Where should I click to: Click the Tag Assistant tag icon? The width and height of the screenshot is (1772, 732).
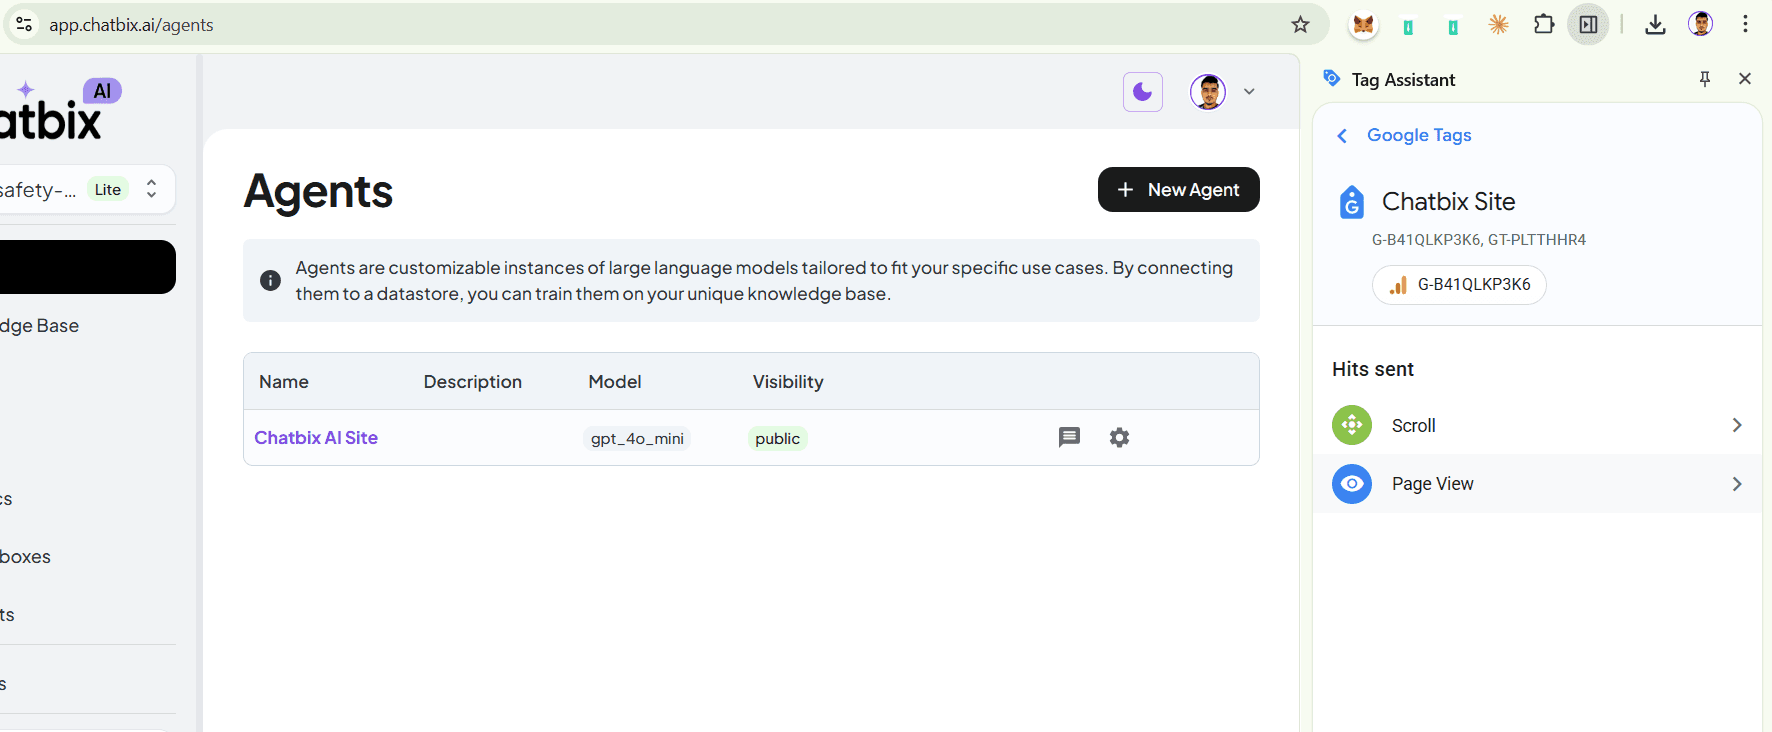[1331, 78]
